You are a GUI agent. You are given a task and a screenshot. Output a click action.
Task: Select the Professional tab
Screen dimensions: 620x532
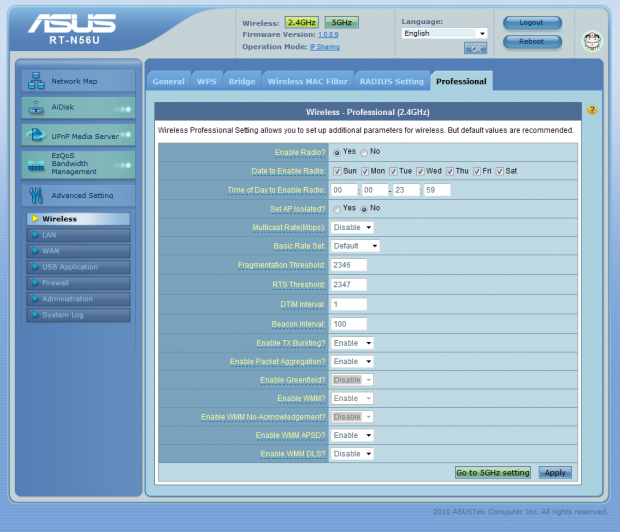(x=461, y=81)
